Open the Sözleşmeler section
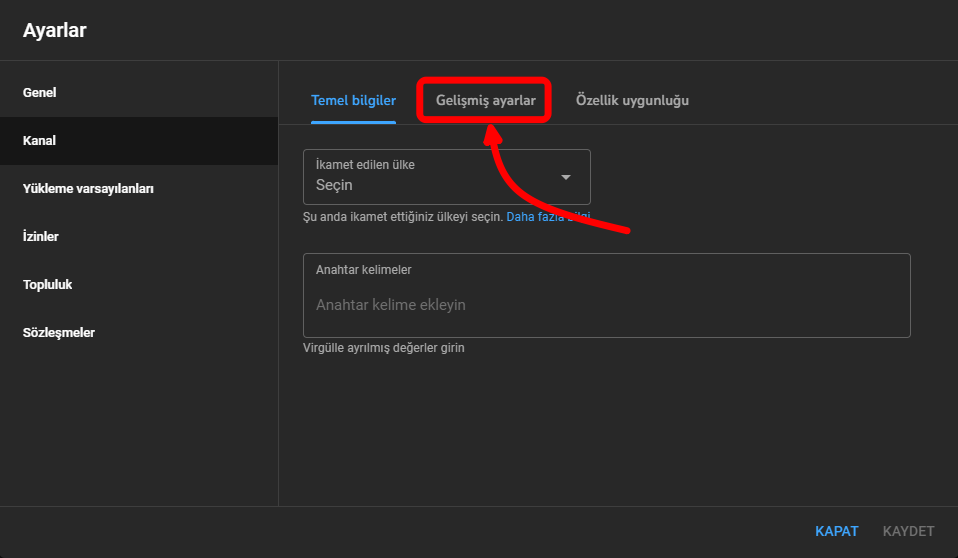 [x=59, y=333]
